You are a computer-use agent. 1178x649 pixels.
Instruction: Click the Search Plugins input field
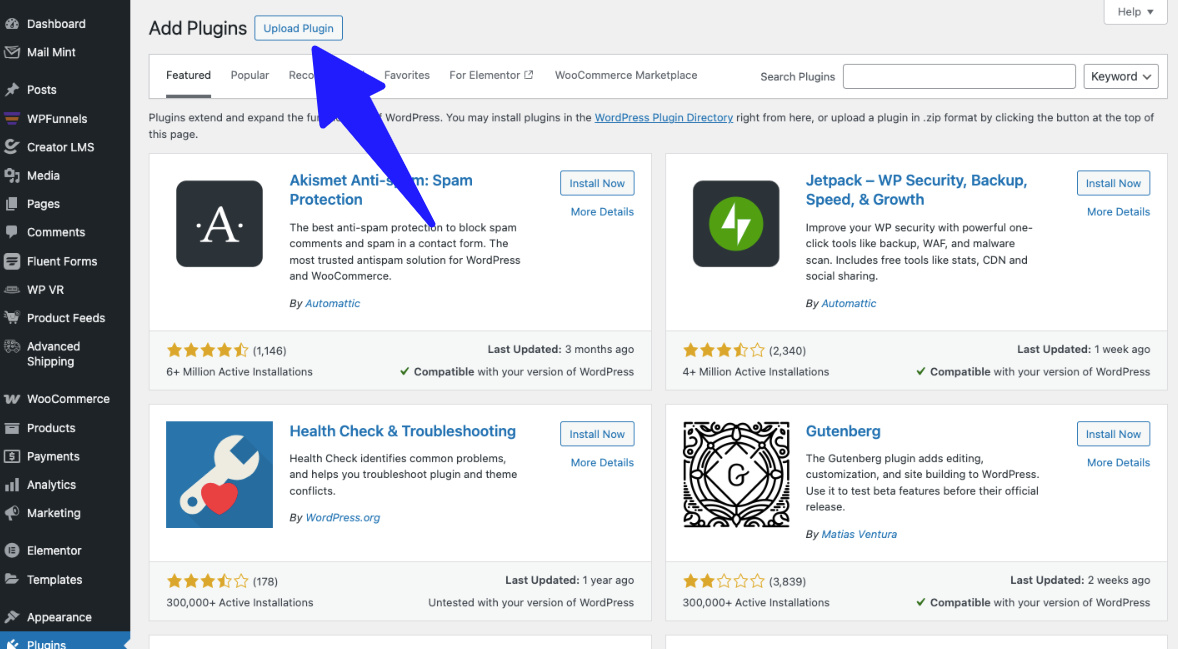tap(959, 77)
